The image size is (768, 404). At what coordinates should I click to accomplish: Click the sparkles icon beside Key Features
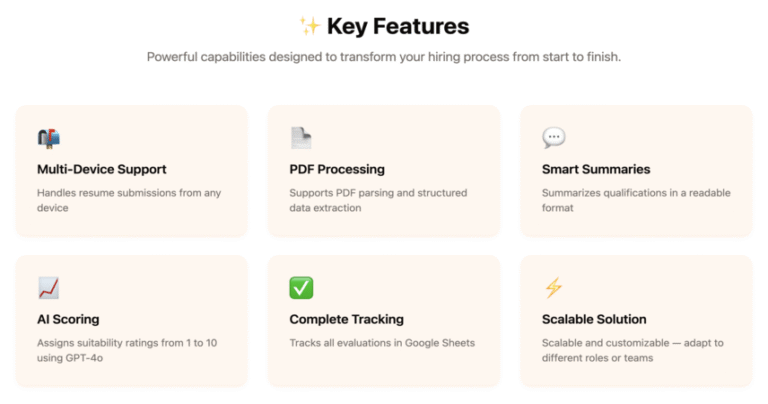coord(310,26)
